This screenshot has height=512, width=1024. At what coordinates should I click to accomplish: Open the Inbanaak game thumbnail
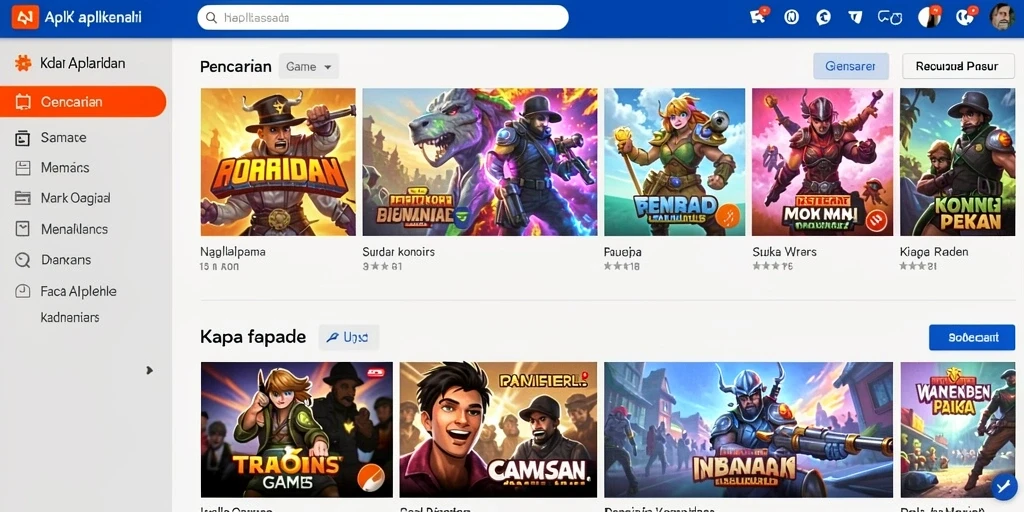click(748, 430)
